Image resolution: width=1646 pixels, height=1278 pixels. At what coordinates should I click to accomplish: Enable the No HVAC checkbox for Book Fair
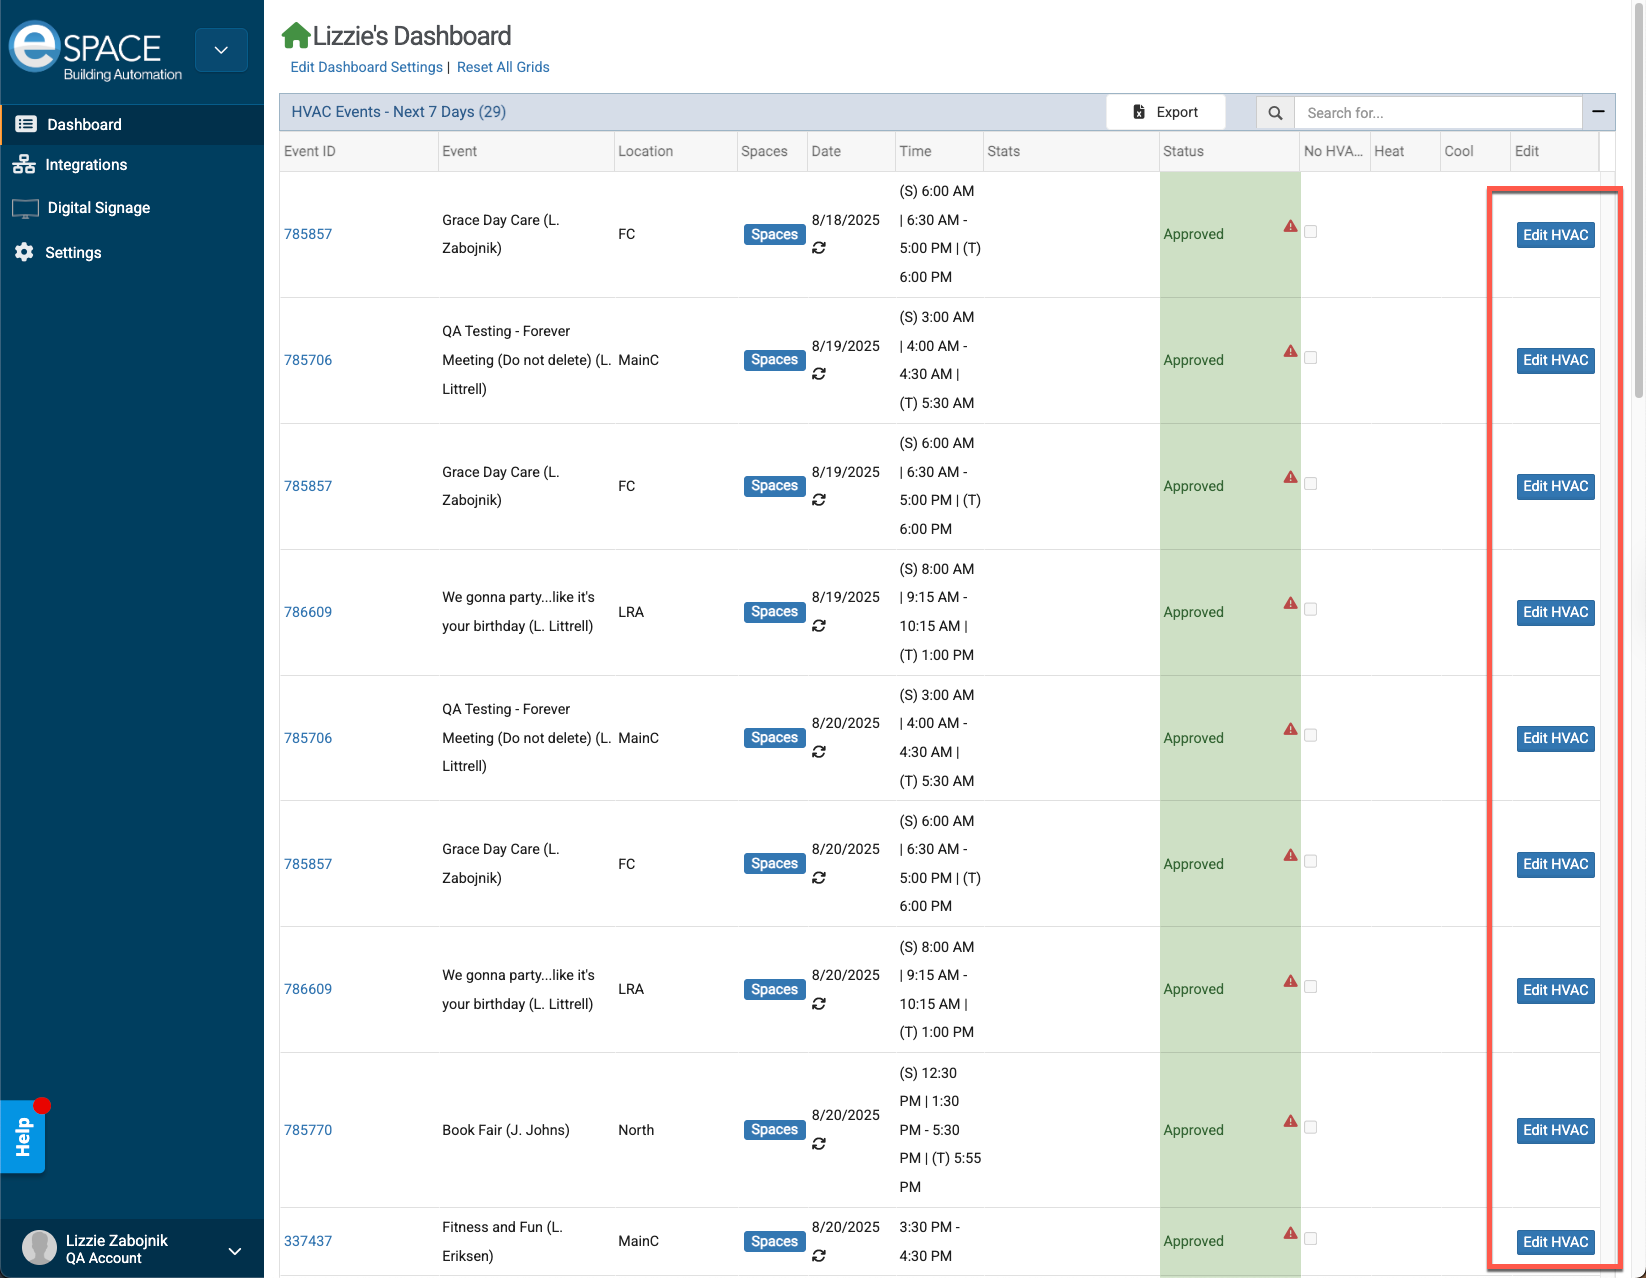[x=1311, y=1127]
